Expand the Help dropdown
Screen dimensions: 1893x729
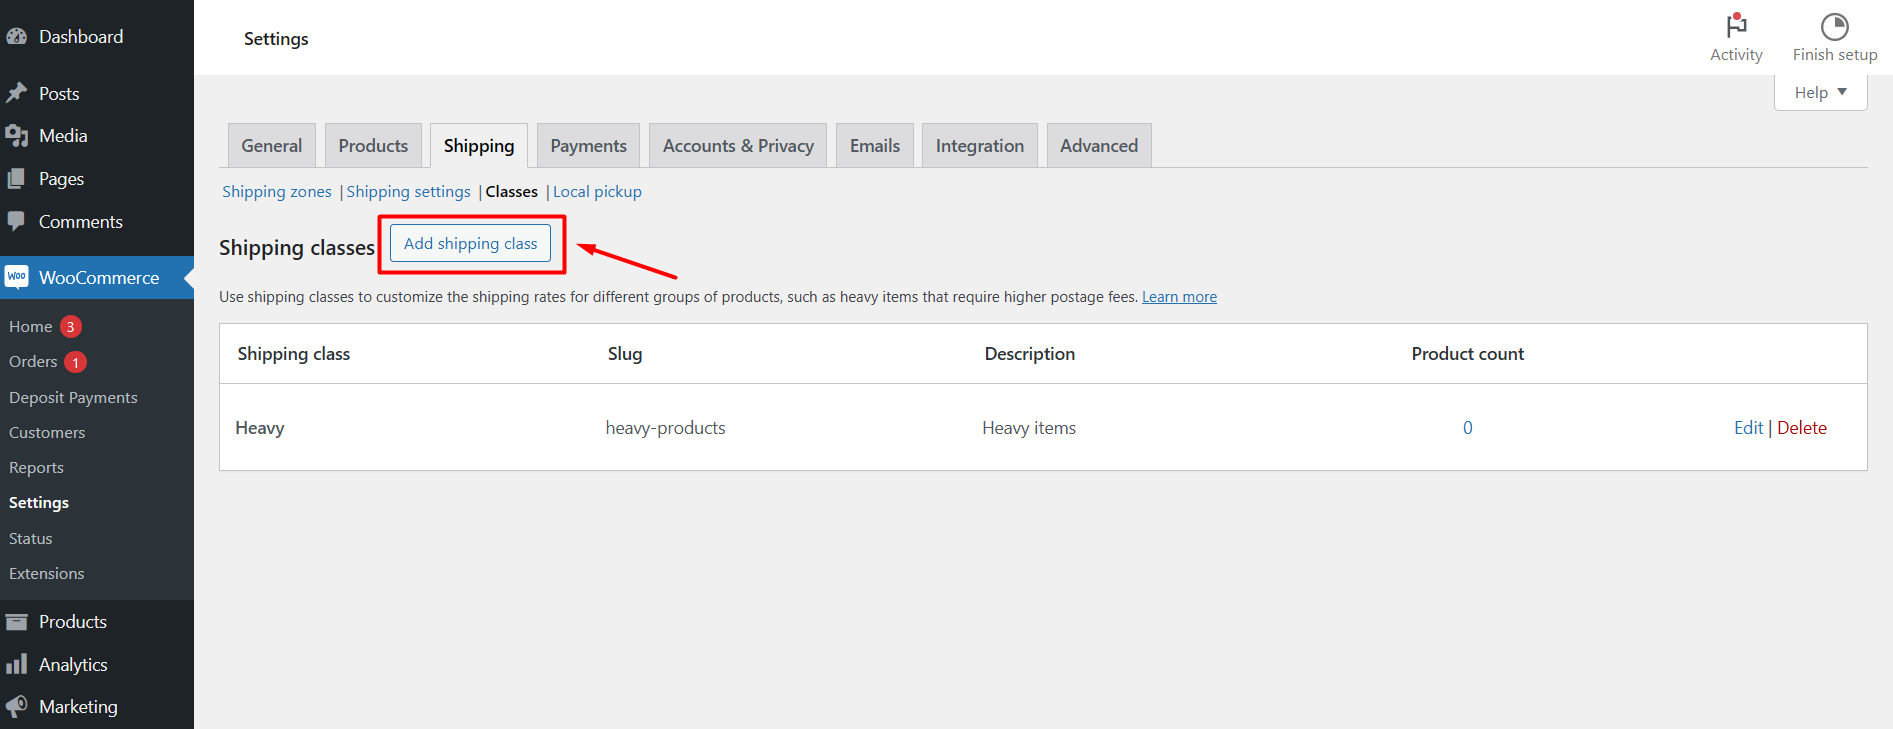[x=1820, y=93]
